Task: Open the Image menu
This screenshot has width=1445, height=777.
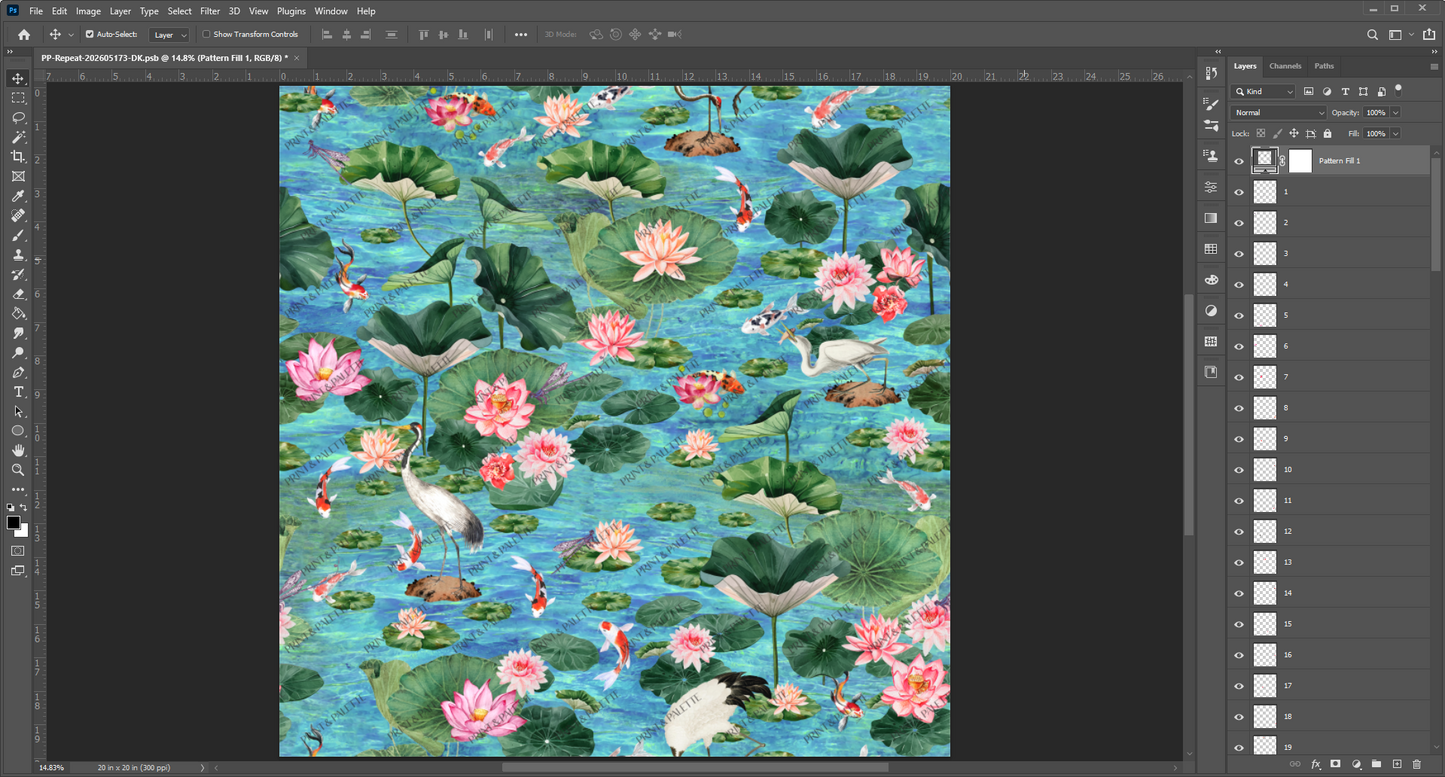Action: 88,11
